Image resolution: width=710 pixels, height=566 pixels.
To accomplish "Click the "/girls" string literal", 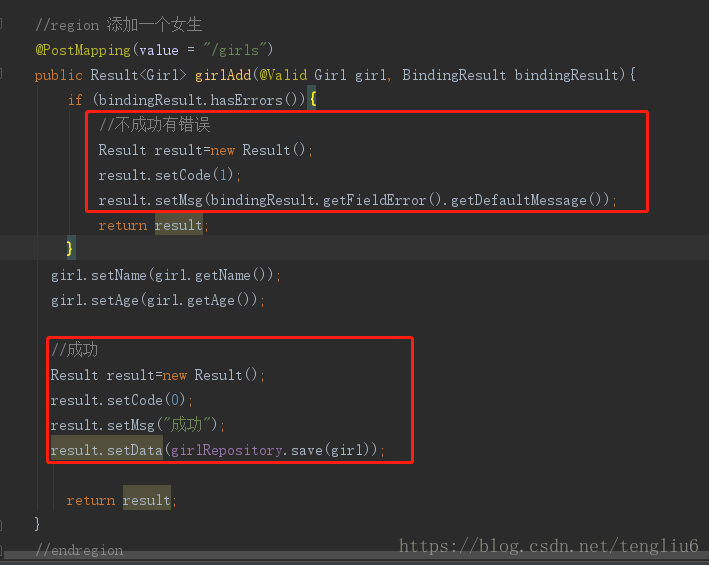I will click(234, 50).
